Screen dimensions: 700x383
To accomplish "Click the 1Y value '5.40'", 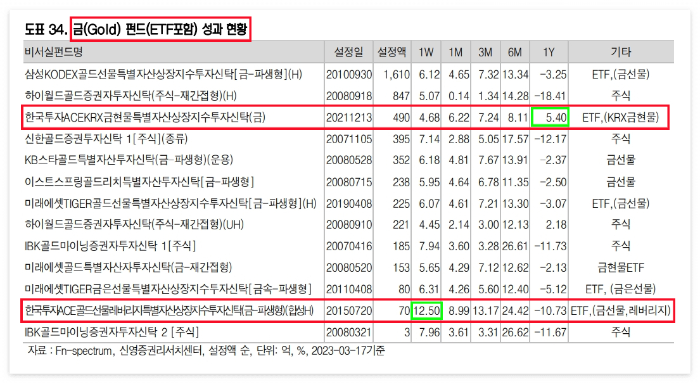I will 556,118.
